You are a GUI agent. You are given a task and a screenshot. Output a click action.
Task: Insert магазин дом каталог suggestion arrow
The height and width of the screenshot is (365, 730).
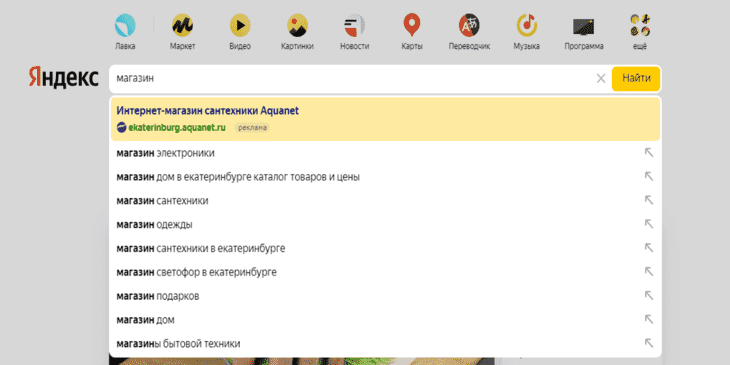(x=649, y=176)
